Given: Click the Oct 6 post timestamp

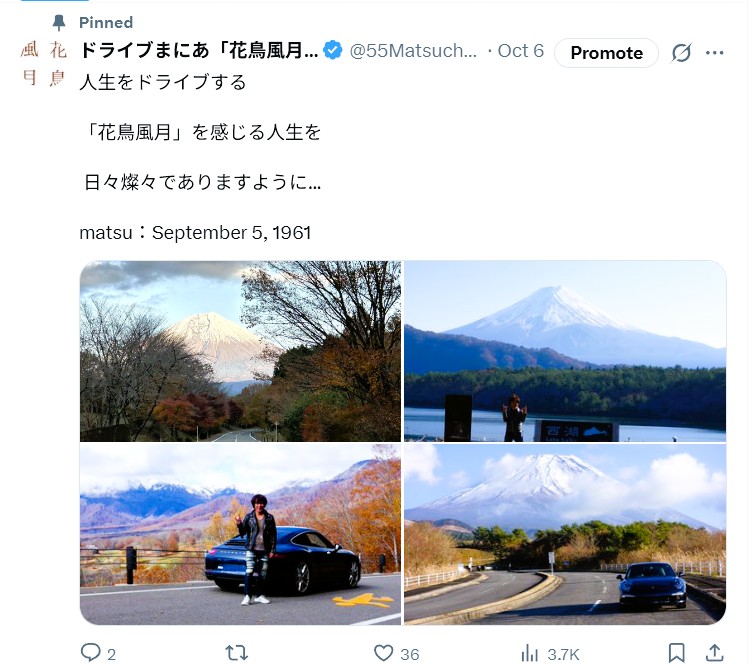Looking at the screenshot, I should point(521,51).
